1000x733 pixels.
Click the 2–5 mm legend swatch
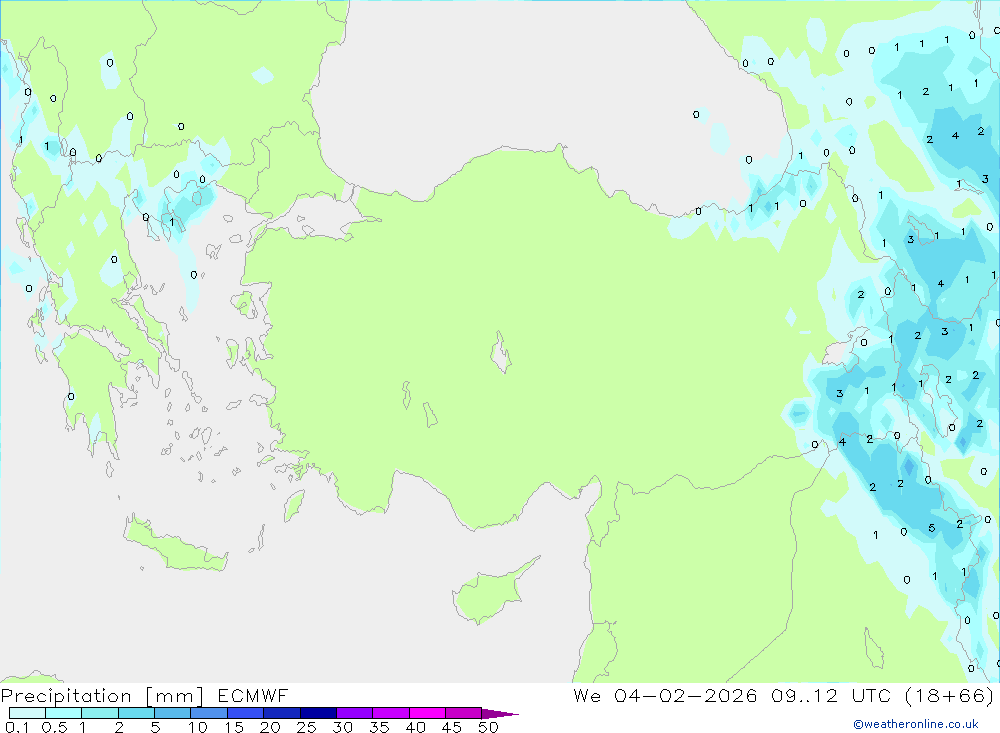click(136, 713)
